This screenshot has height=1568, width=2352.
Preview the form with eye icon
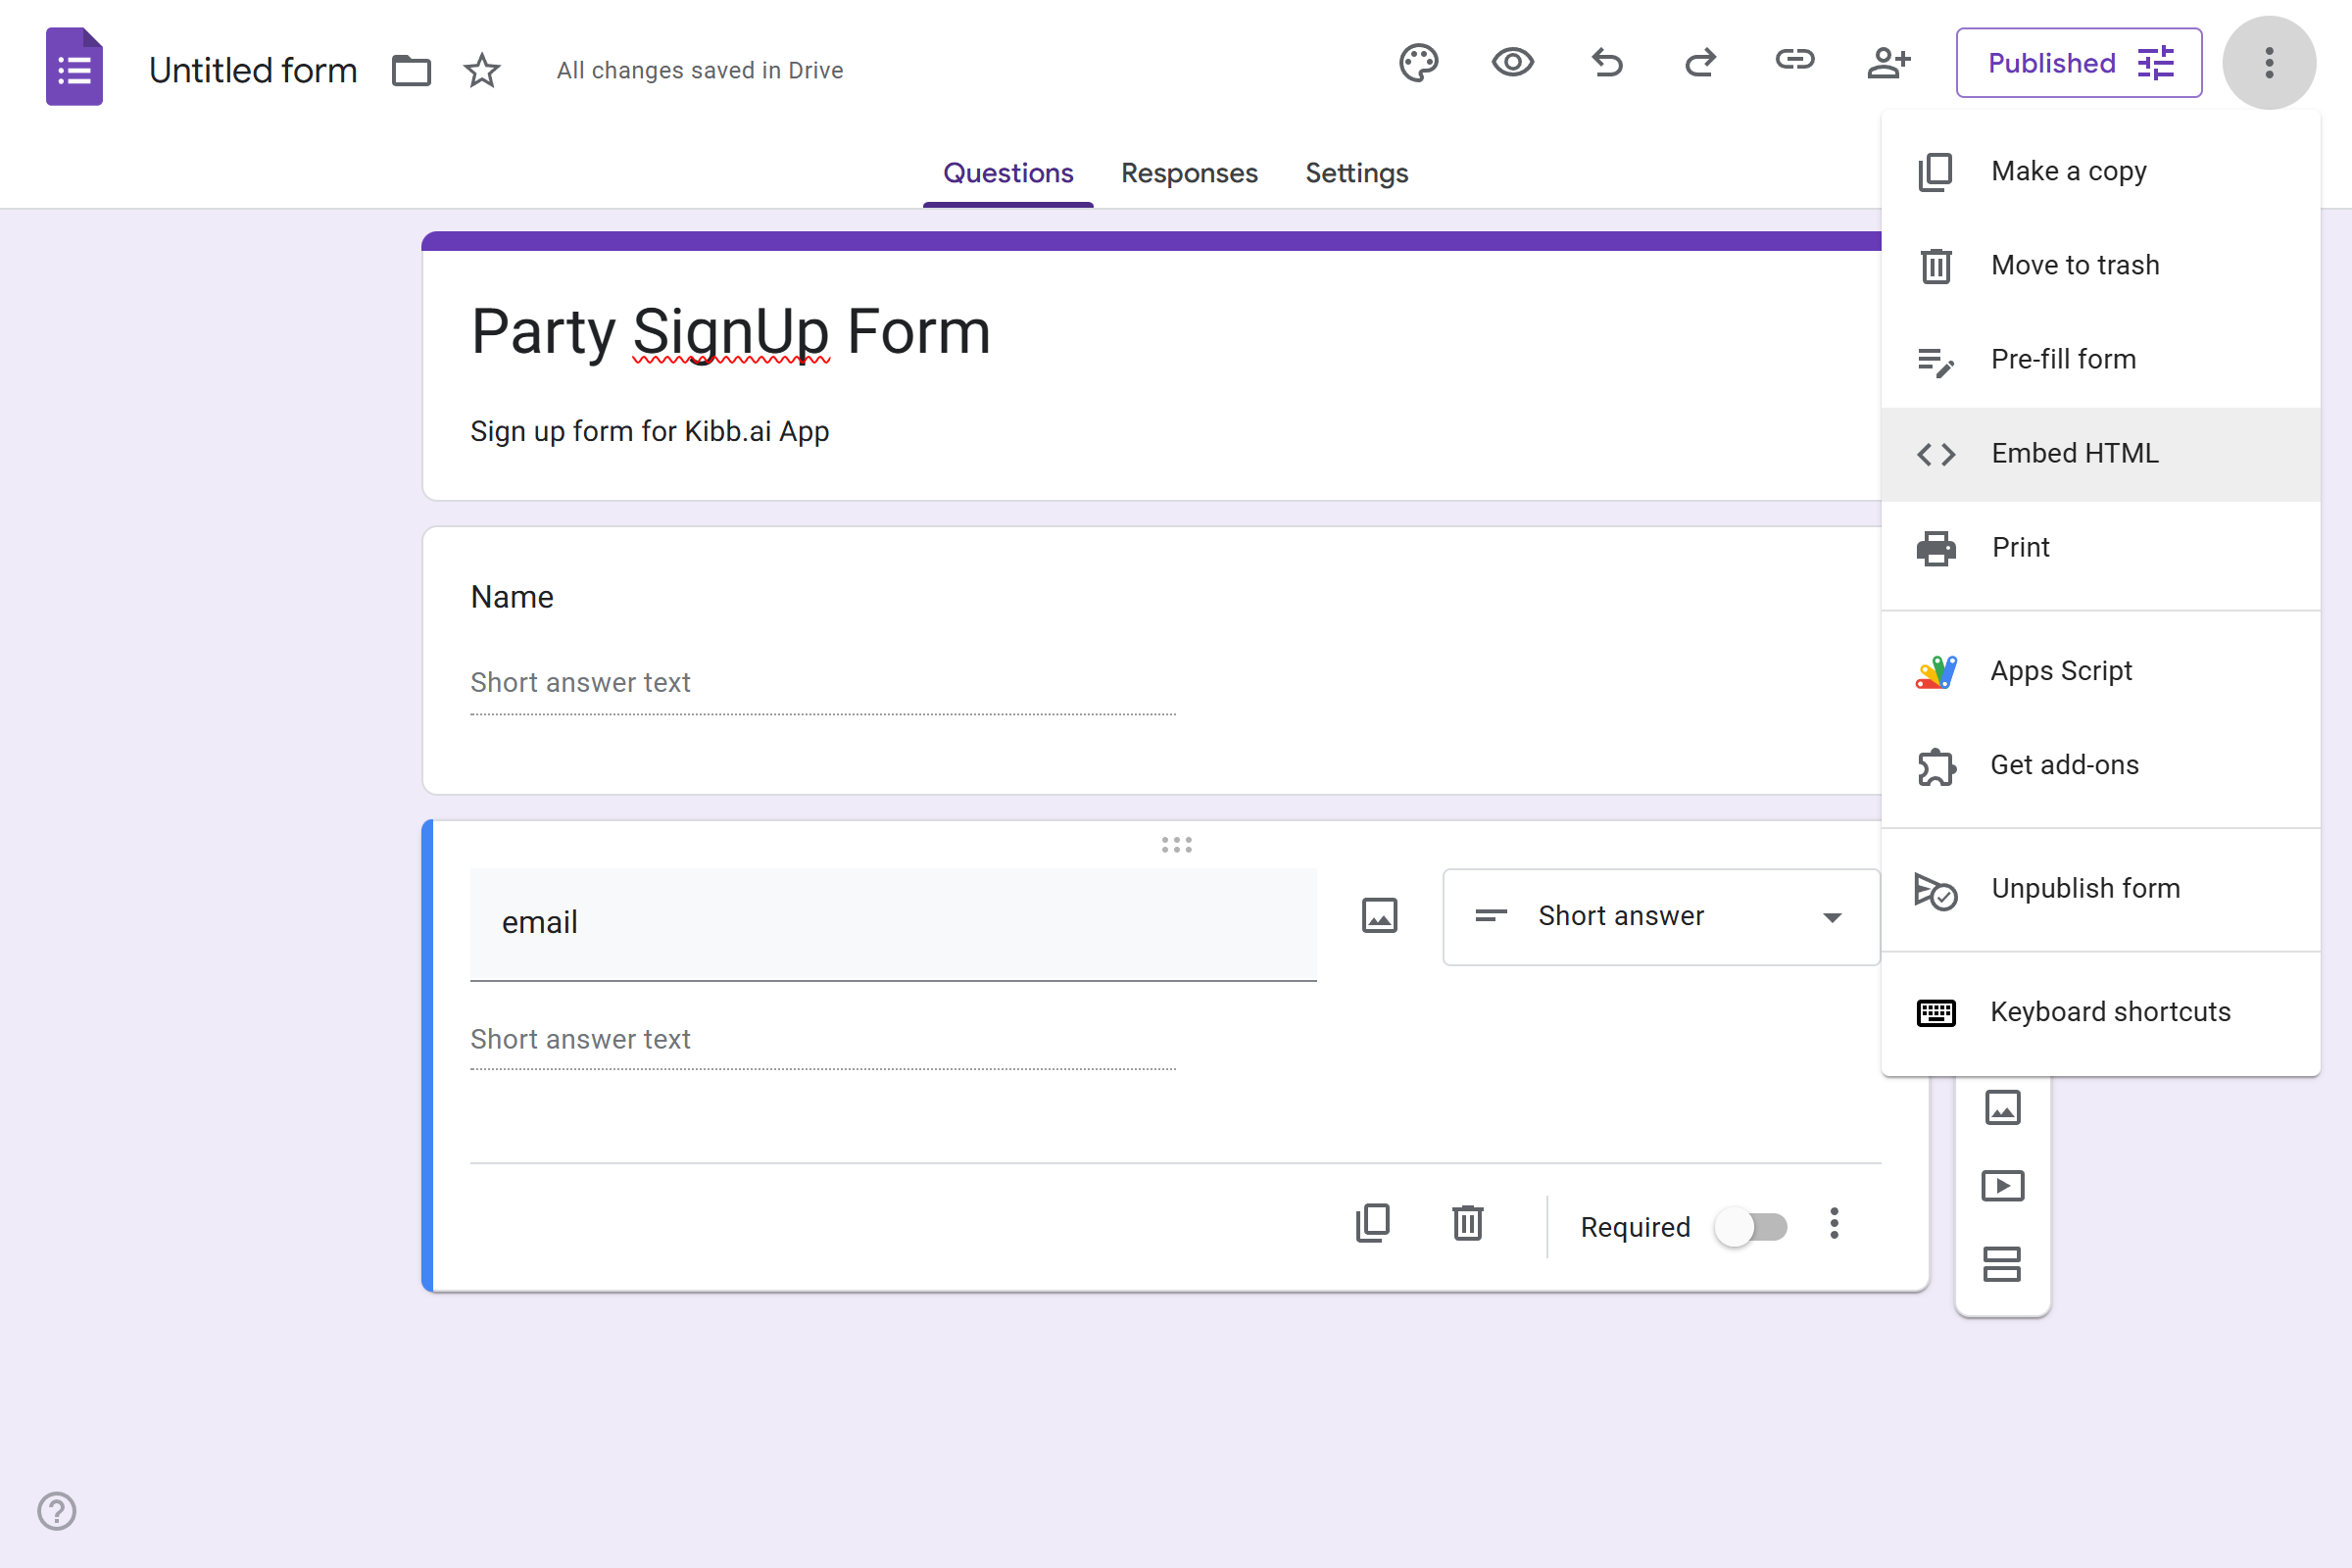(x=1512, y=63)
